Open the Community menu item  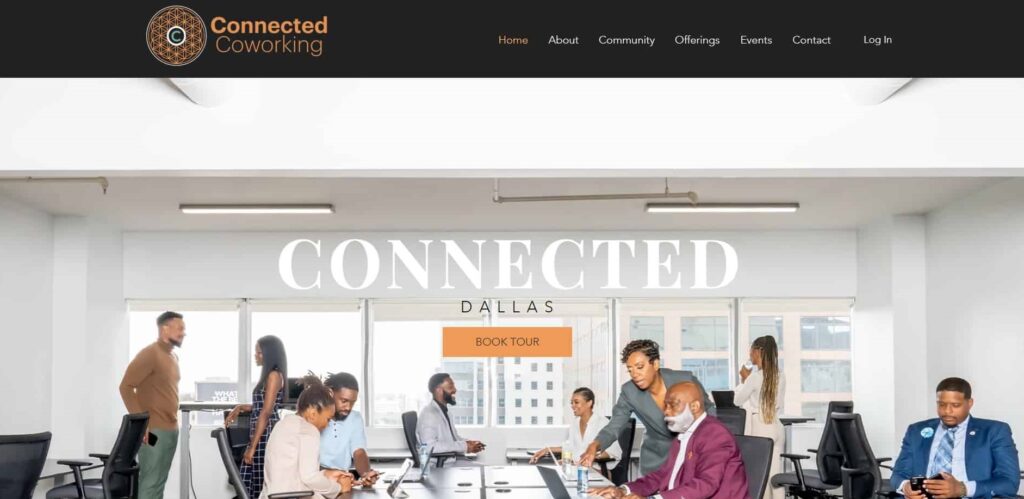[x=626, y=40]
